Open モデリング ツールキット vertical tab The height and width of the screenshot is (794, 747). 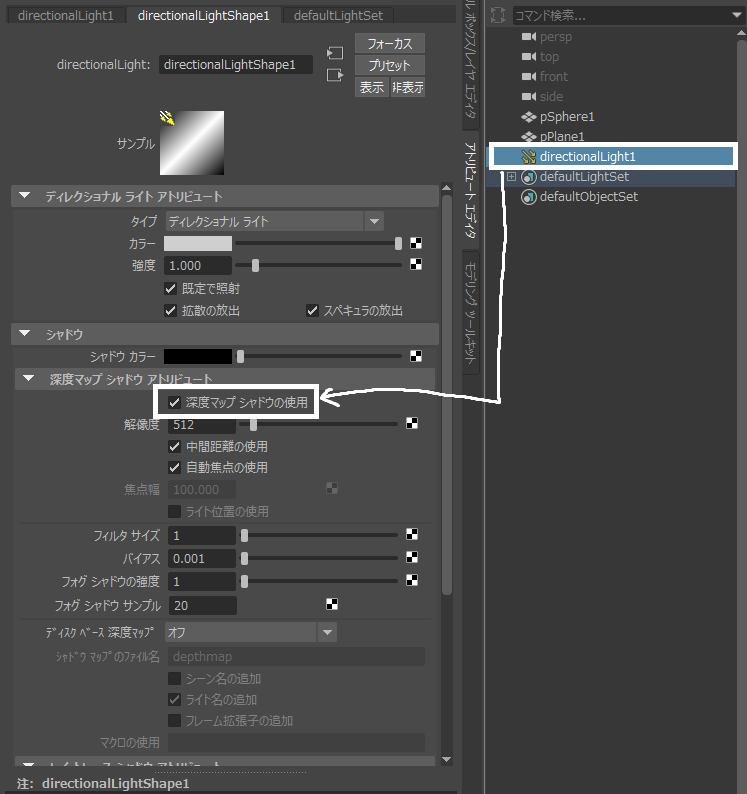[x=470, y=312]
